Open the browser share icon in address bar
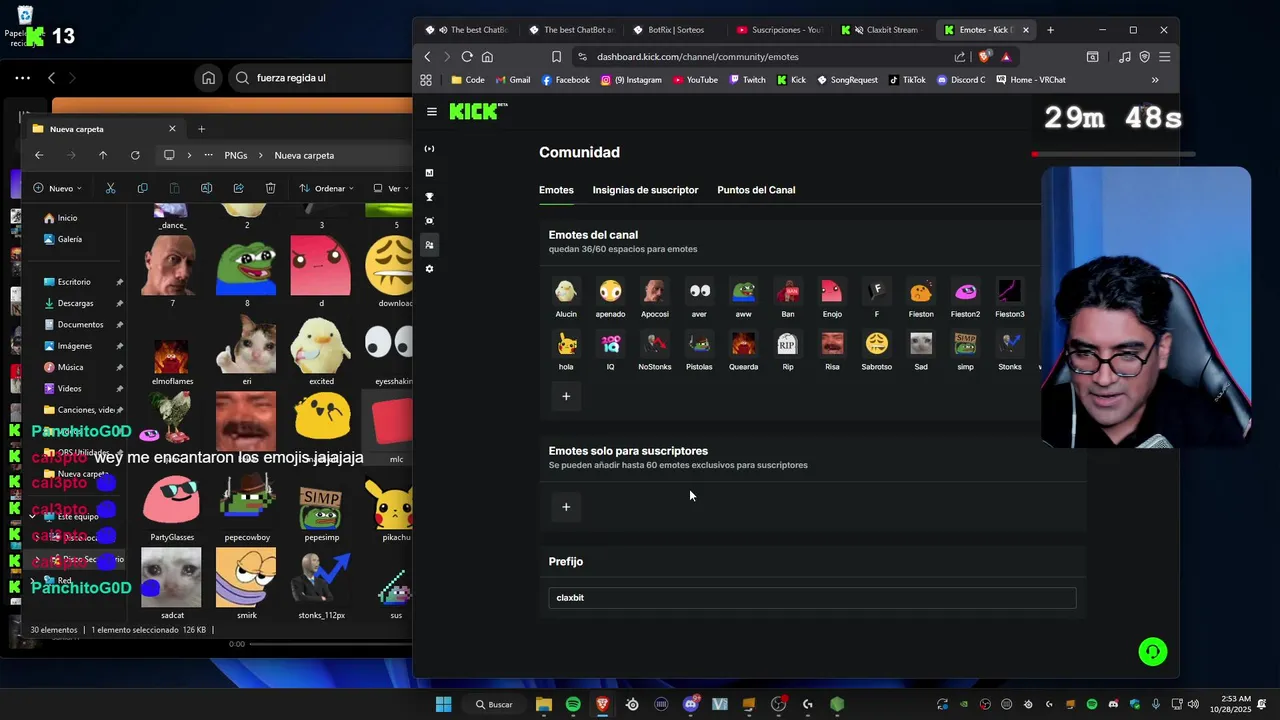 tap(960, 57)
